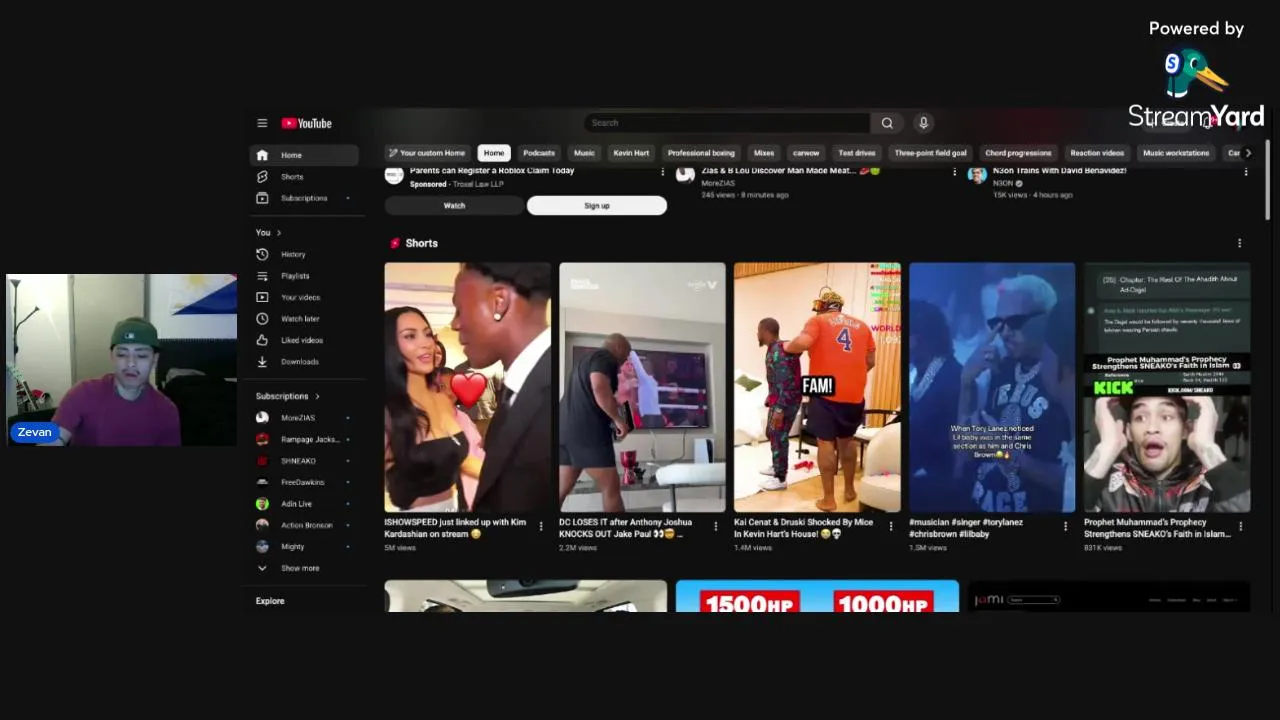1280x720 pixels.
Task: Open the MoreZIAS subscription channel
Action: 304,418
